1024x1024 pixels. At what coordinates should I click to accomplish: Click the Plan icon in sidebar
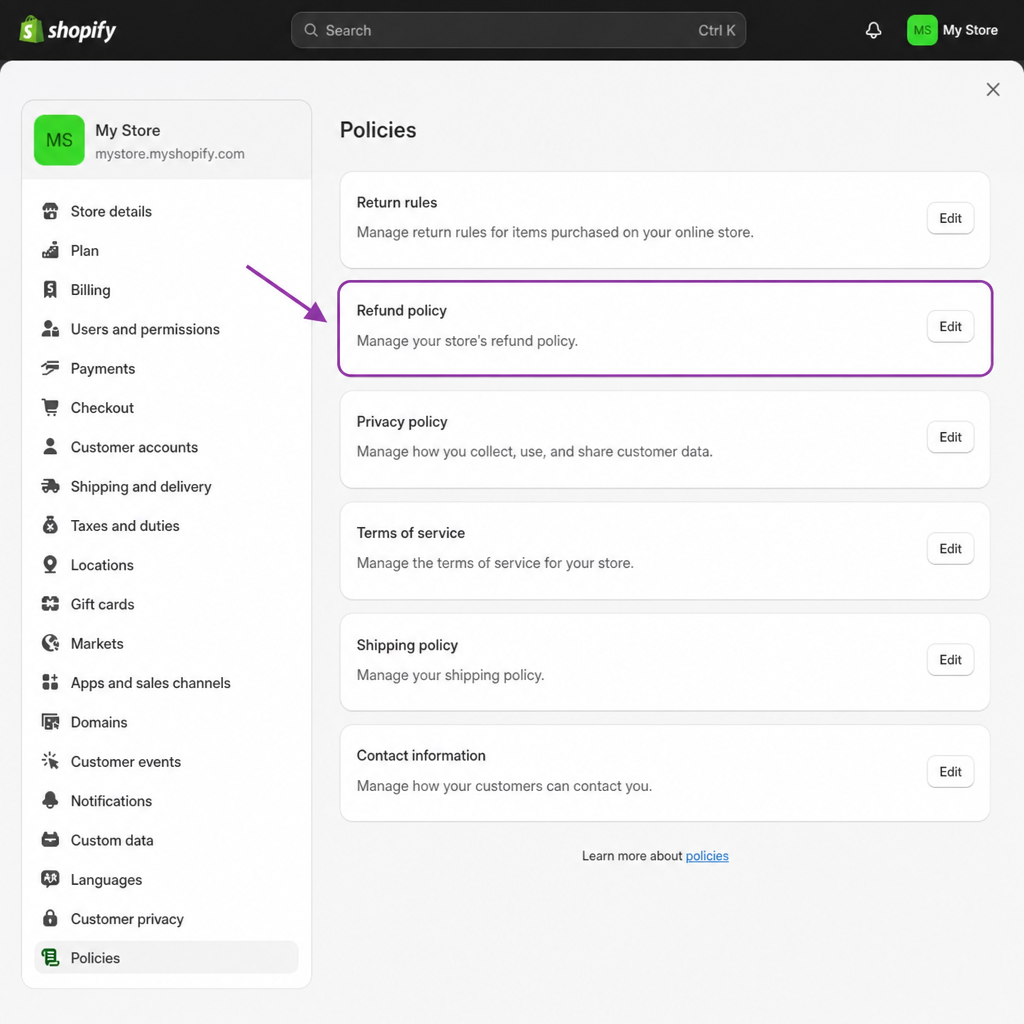[50, 250]
